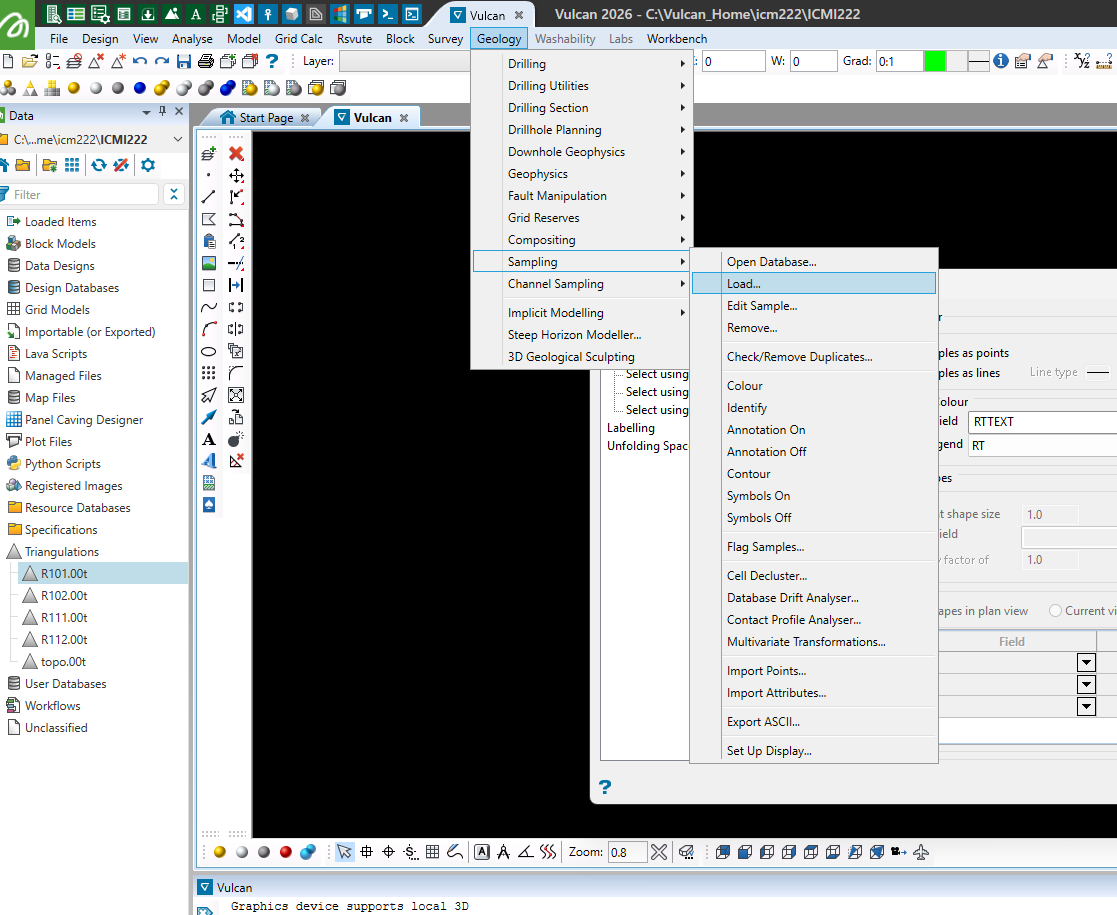Select the Current view radio button
The height and width of the screenshot is (915, 1117).
(x=1056, y=611)
